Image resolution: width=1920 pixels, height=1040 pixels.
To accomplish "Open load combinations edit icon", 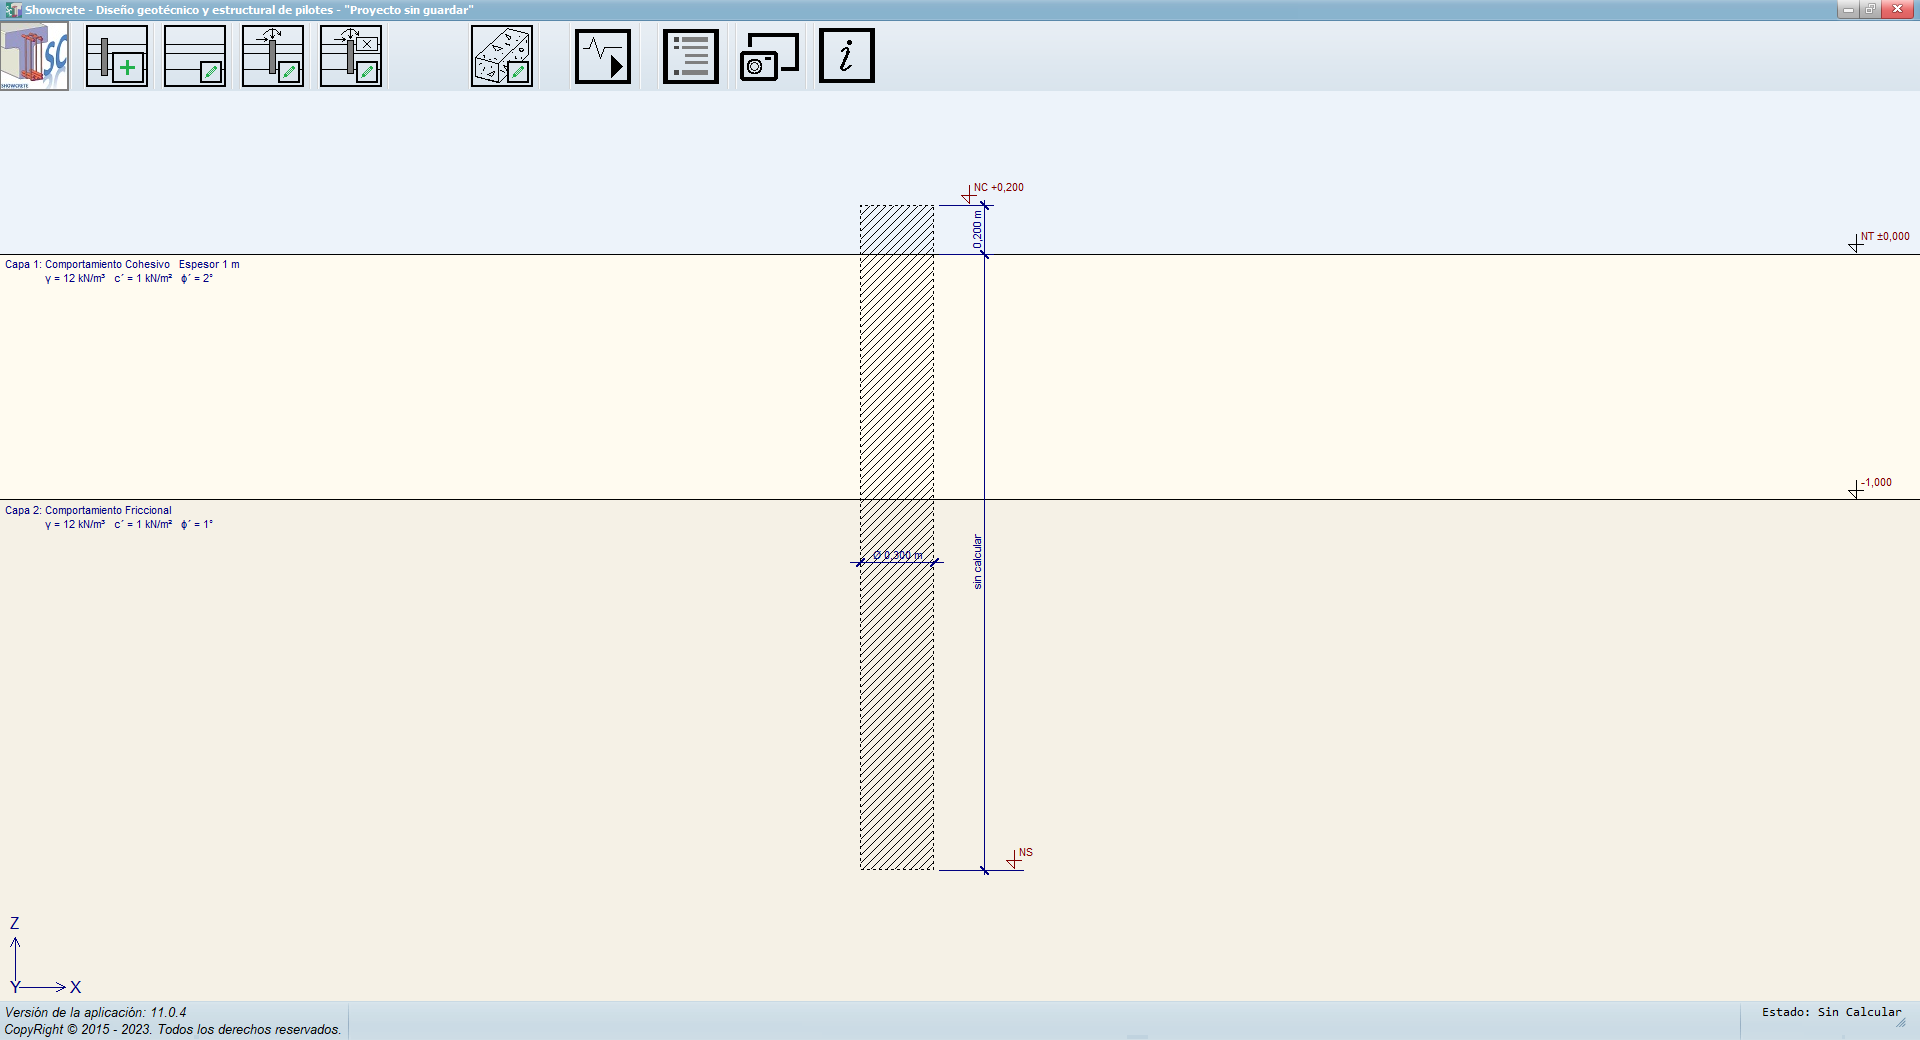I will [x=351, y=57].
